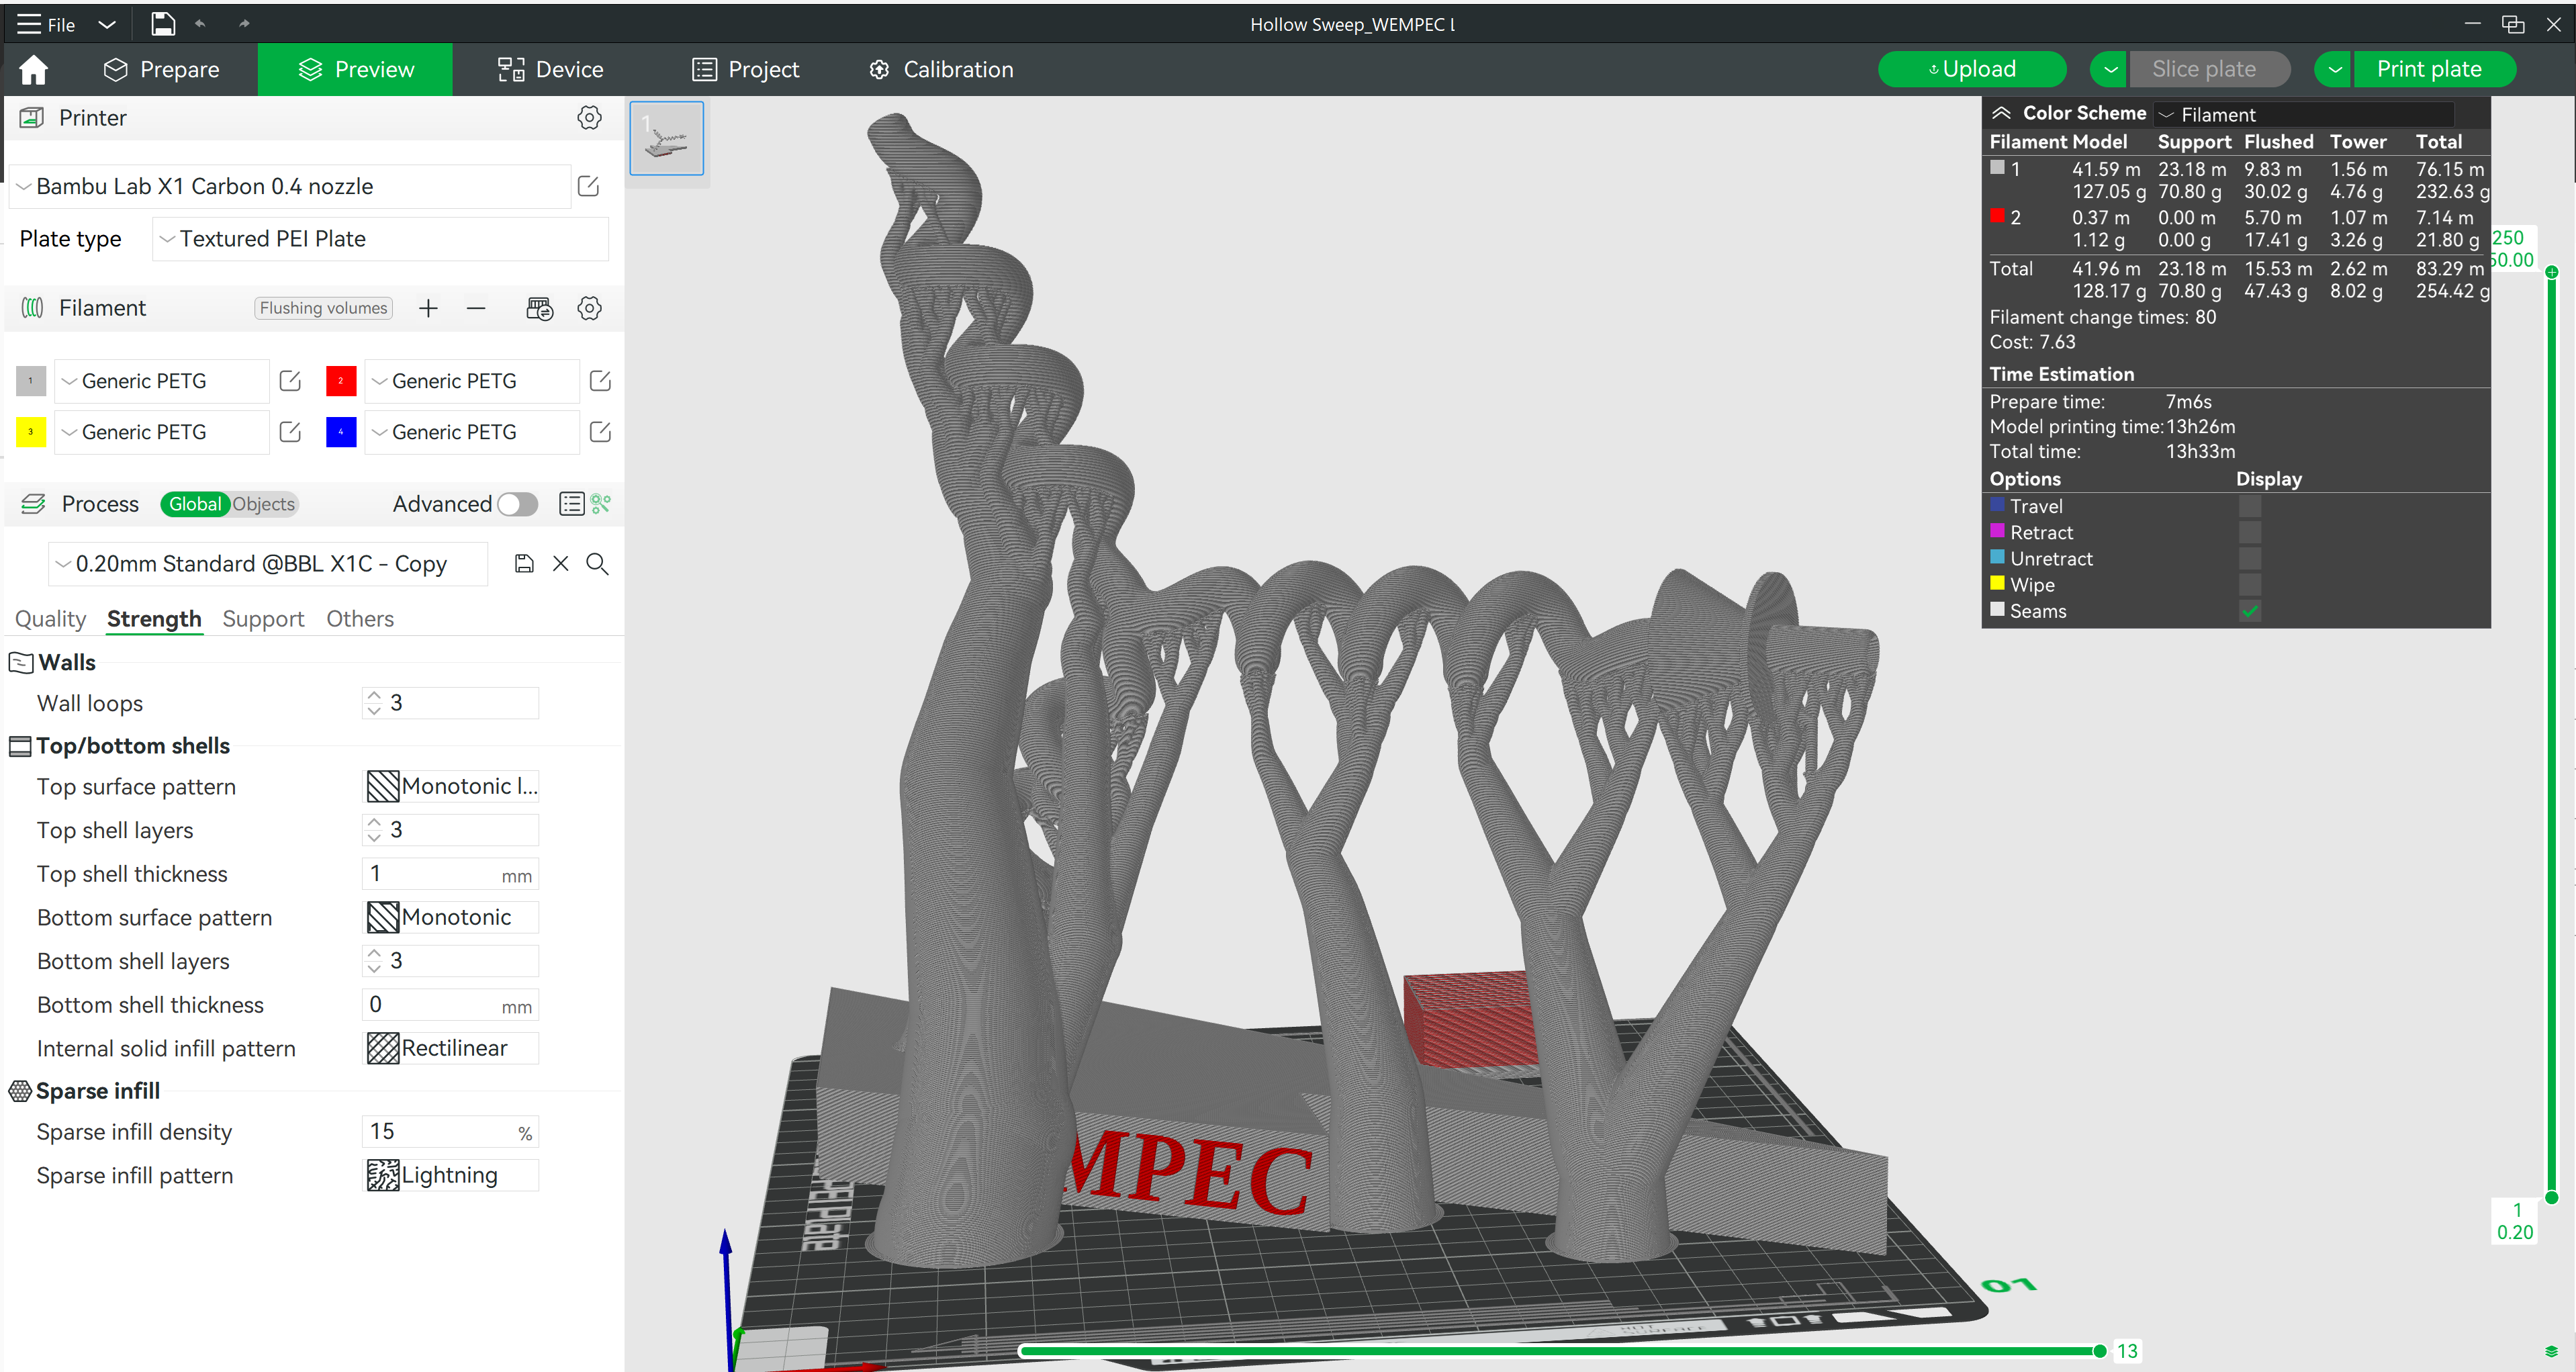This screenshot has width=2576, height=1372.
Task: Click the Upload button
Action: click(x=1972, y=69)
